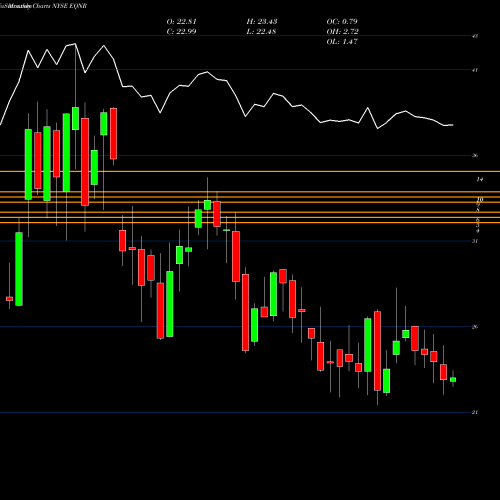Viewport: 500px width, 500px height.
Task: Click the price axis label 36
Action: pos(475,155)
